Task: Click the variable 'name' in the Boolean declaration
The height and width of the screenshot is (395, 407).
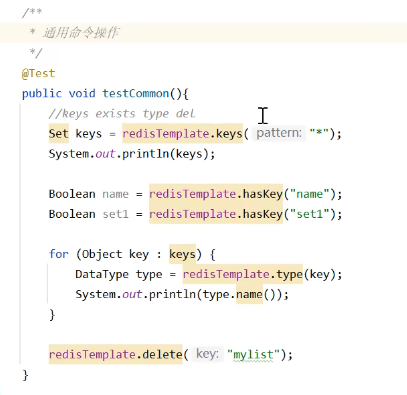Action: pyautogui.click(x=115, y=194)
